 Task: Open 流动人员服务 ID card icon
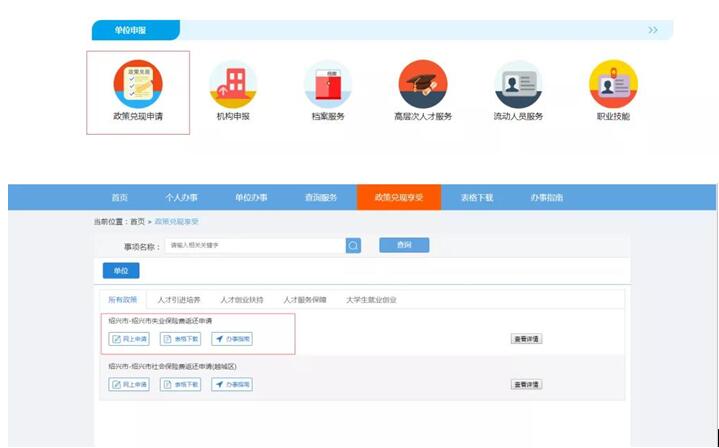click(x=518, y=84)
